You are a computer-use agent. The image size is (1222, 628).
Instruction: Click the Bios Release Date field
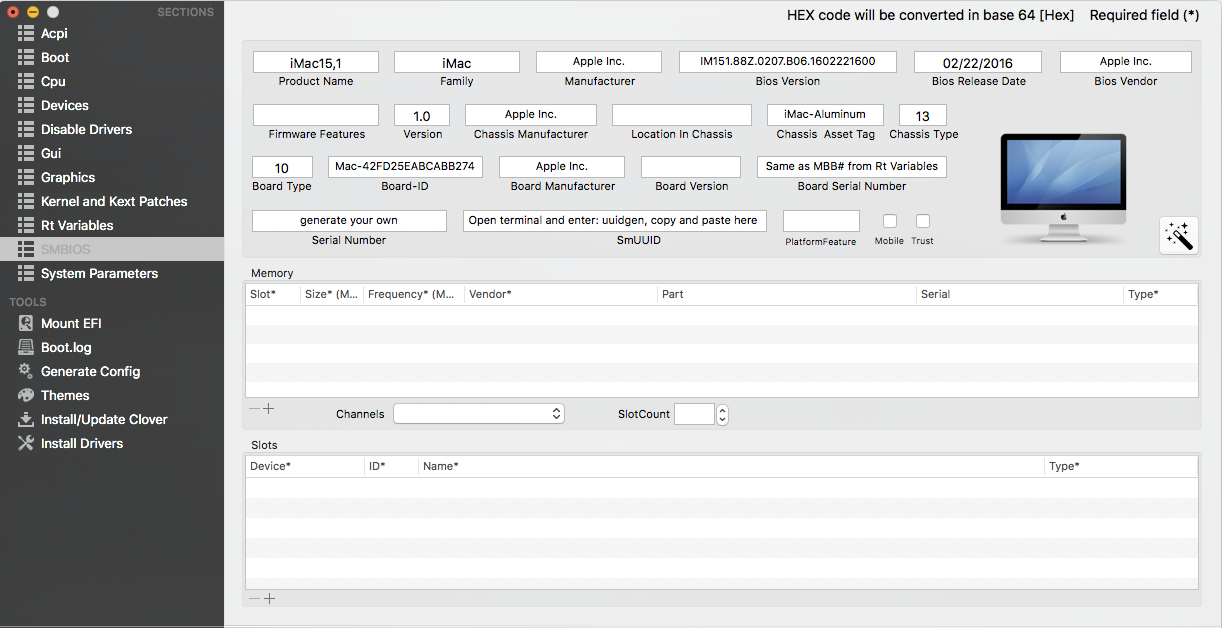[978, 62]
